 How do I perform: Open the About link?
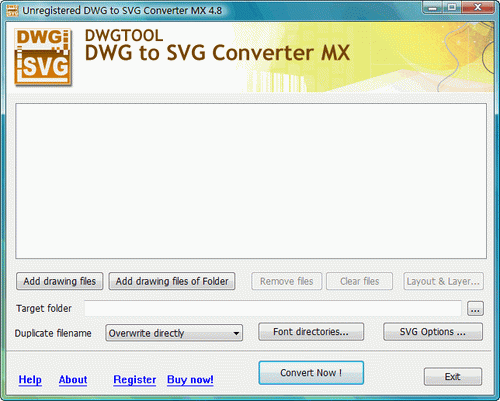coord(73,380)
